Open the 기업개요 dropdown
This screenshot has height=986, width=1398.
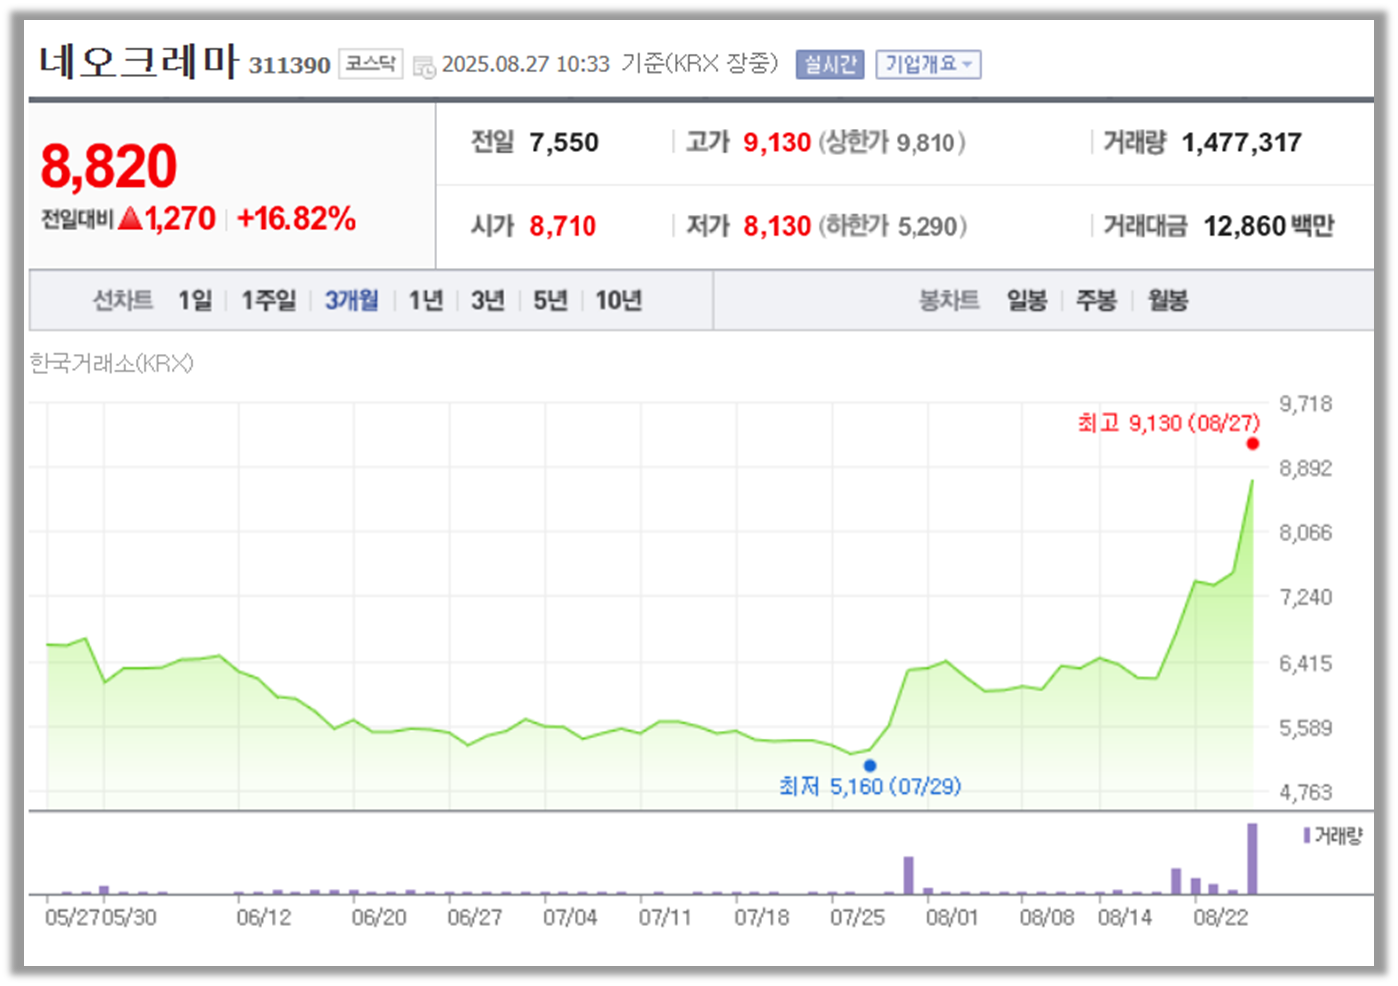click(x=928, y=64)
